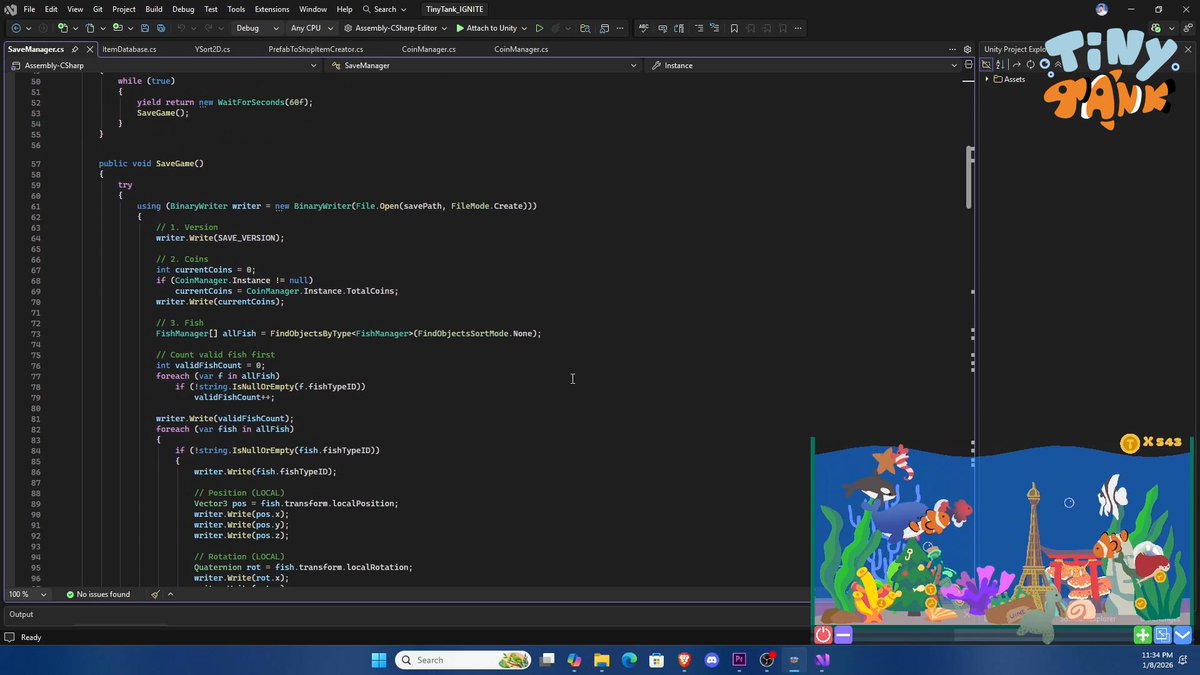Click the GitHub Copilot status icon
This screenshot has width=1200, height=675.
coord(1155,28)
